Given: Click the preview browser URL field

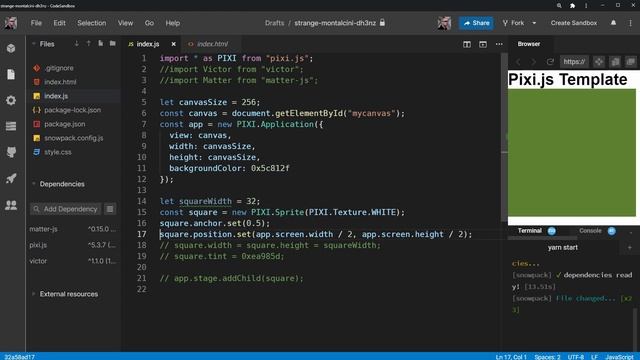Looking at the screenshot, I should coord(574,62).
